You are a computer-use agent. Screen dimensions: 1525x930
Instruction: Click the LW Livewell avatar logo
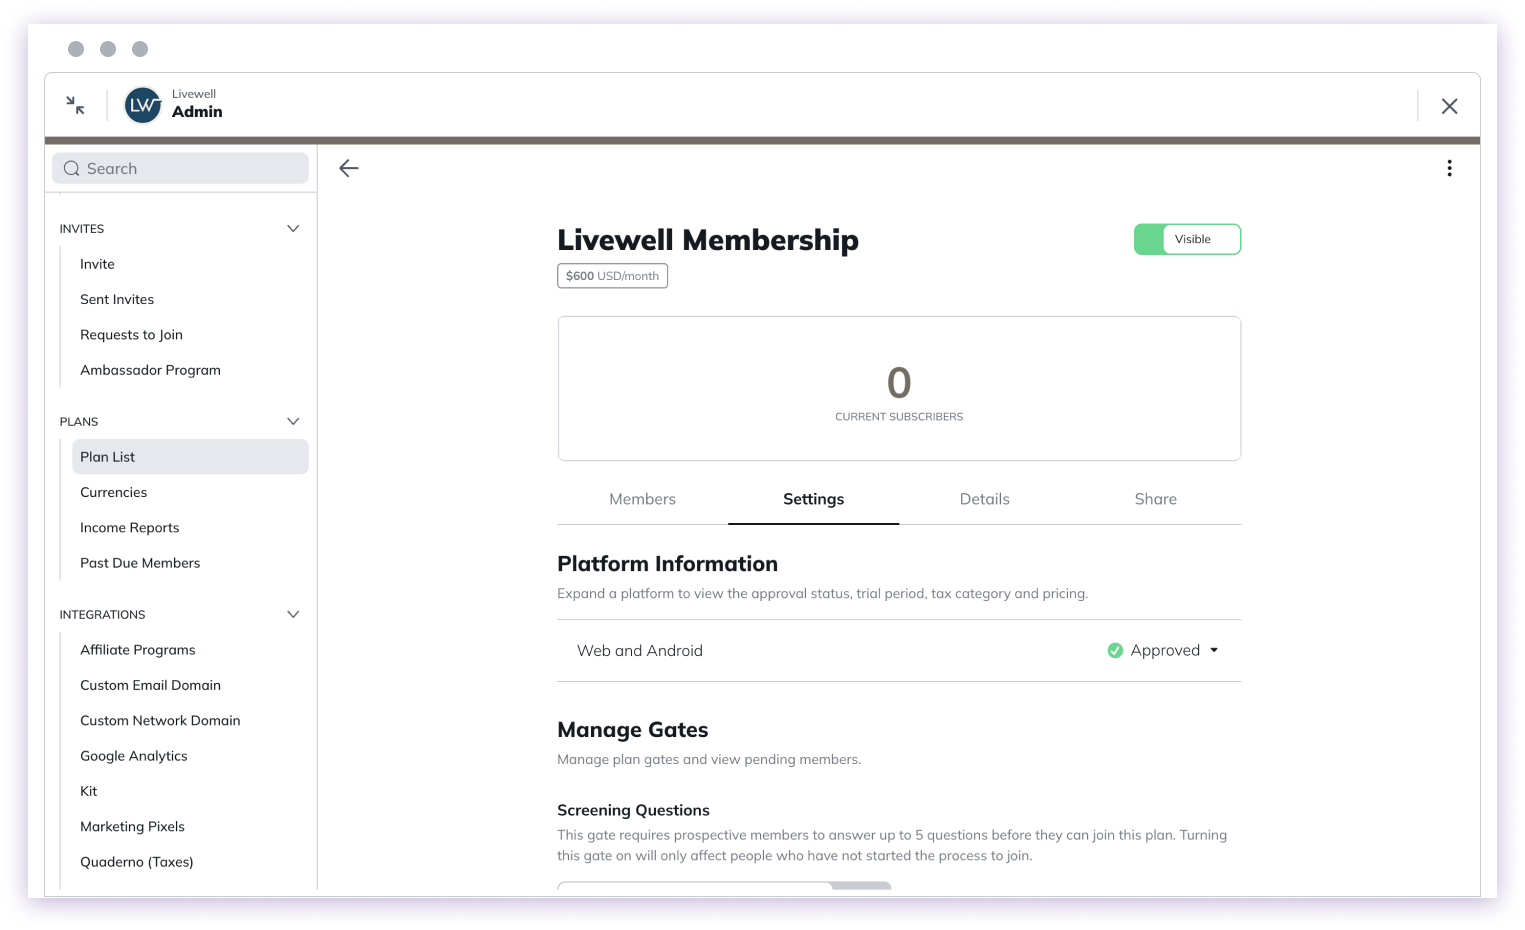pos(142,104)
